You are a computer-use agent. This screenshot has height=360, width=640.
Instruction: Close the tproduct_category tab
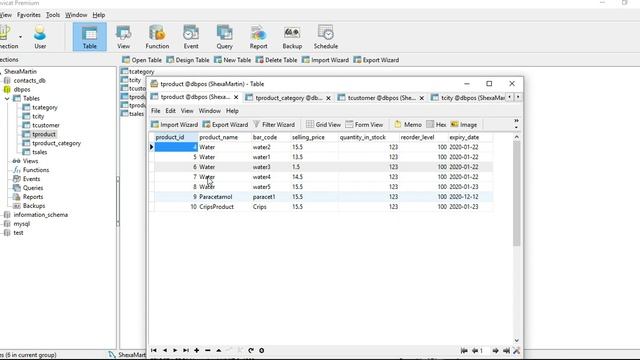(328, 98)
